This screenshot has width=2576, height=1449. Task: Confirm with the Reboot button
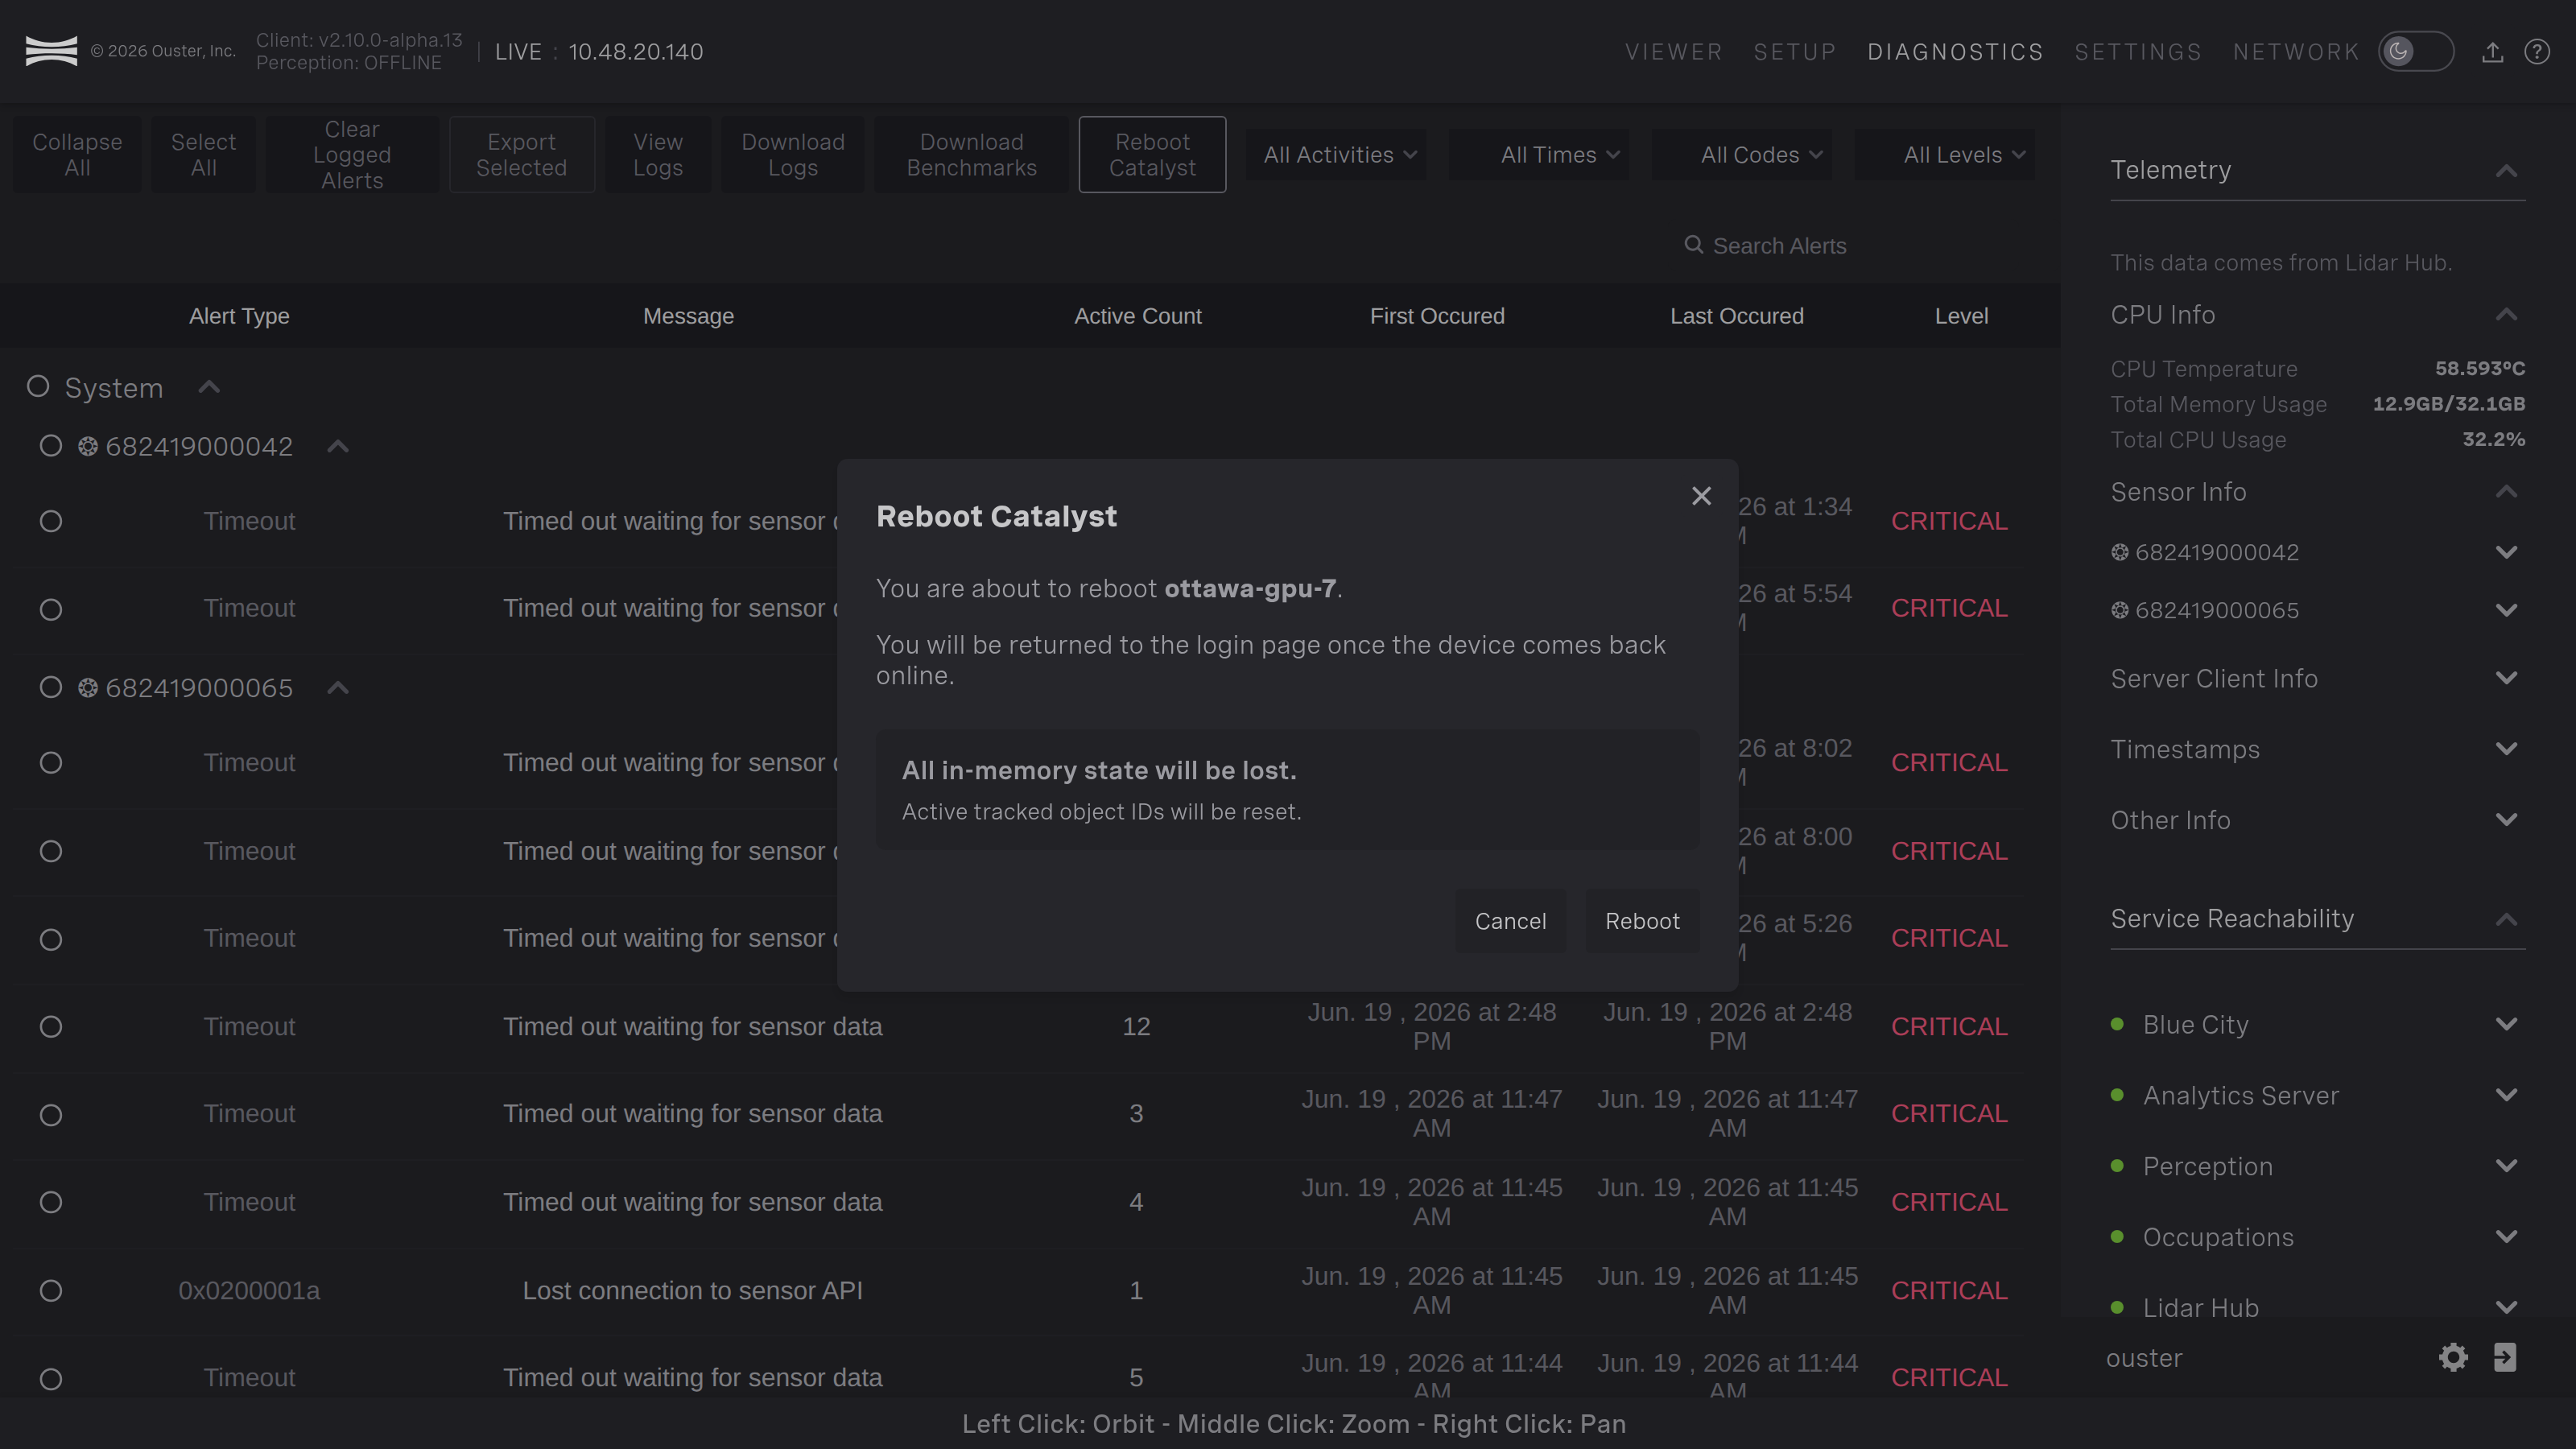pyautogui.click(x=1642, y=921)
